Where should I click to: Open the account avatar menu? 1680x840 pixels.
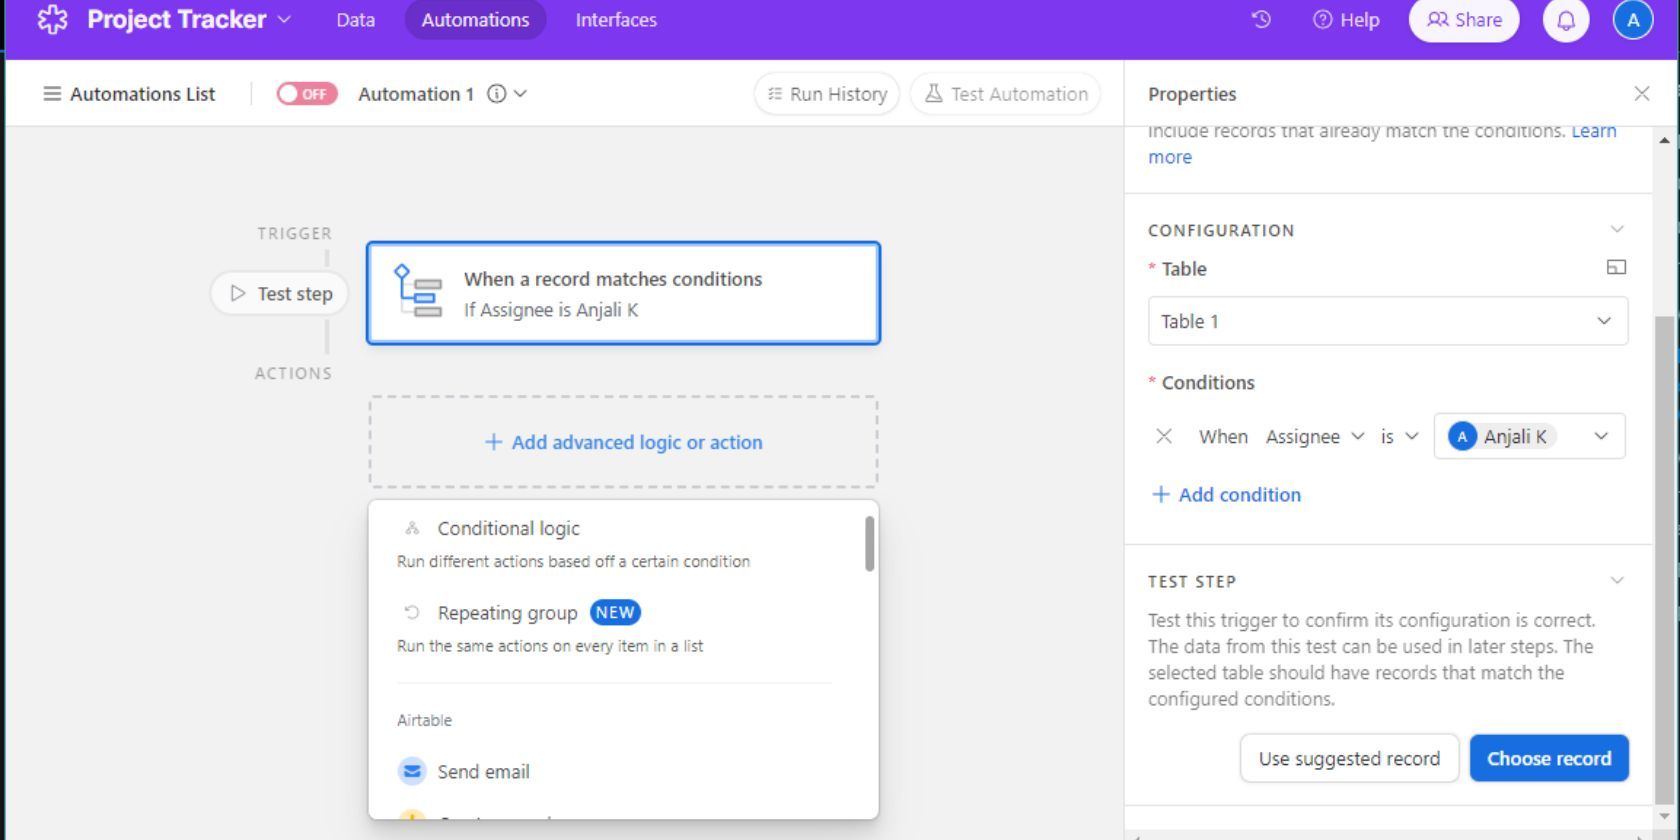click(x=1633, y=19)
